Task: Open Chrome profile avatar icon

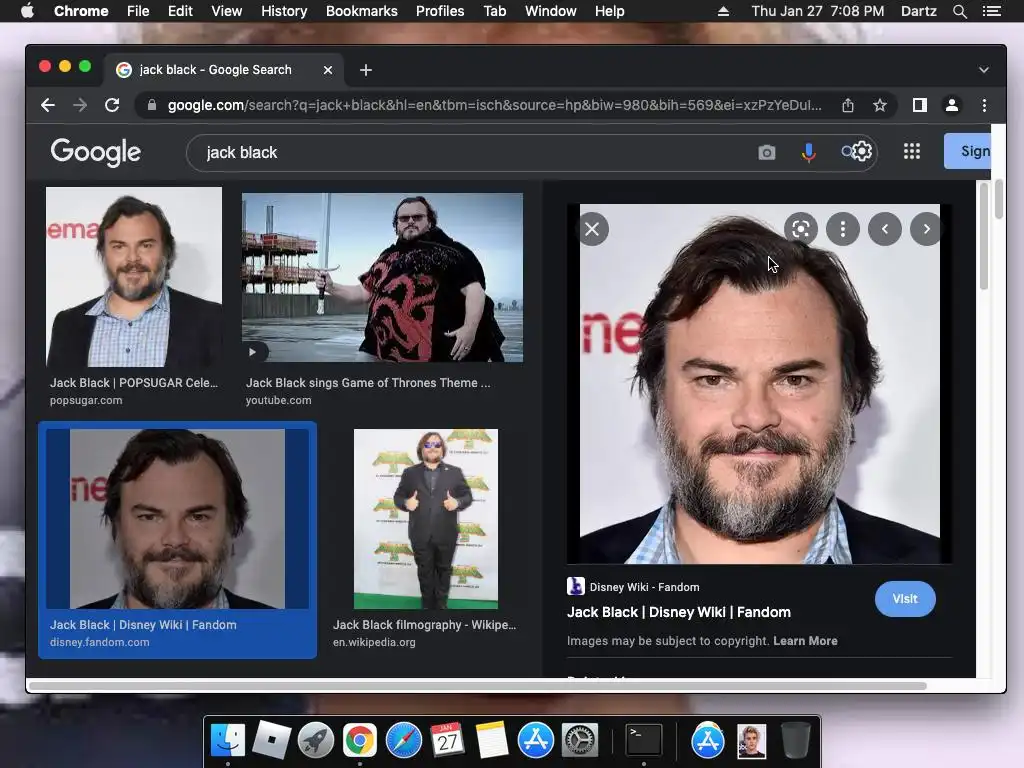Action: tap(952, 105)
